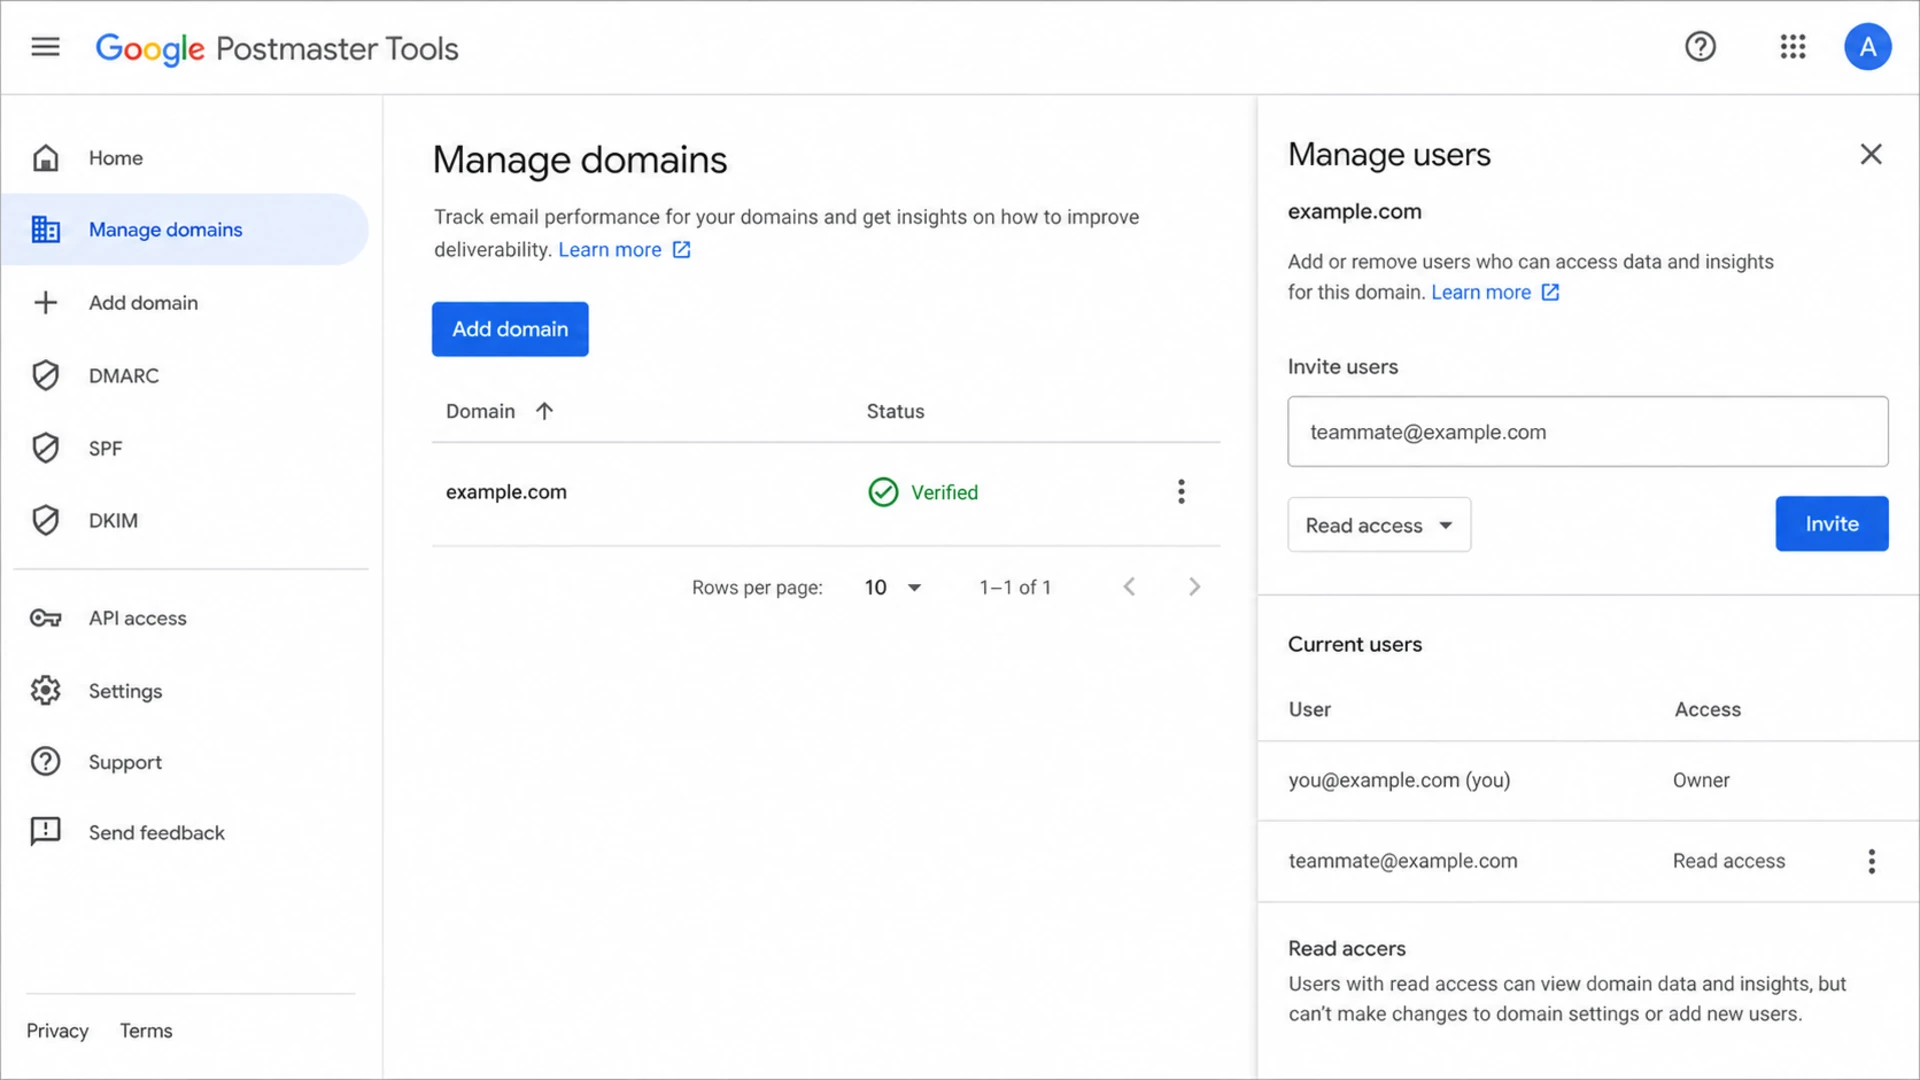Select Home in the sidebar
The height and width of the screenshot is (1080, 1920).
click(186, 158)
